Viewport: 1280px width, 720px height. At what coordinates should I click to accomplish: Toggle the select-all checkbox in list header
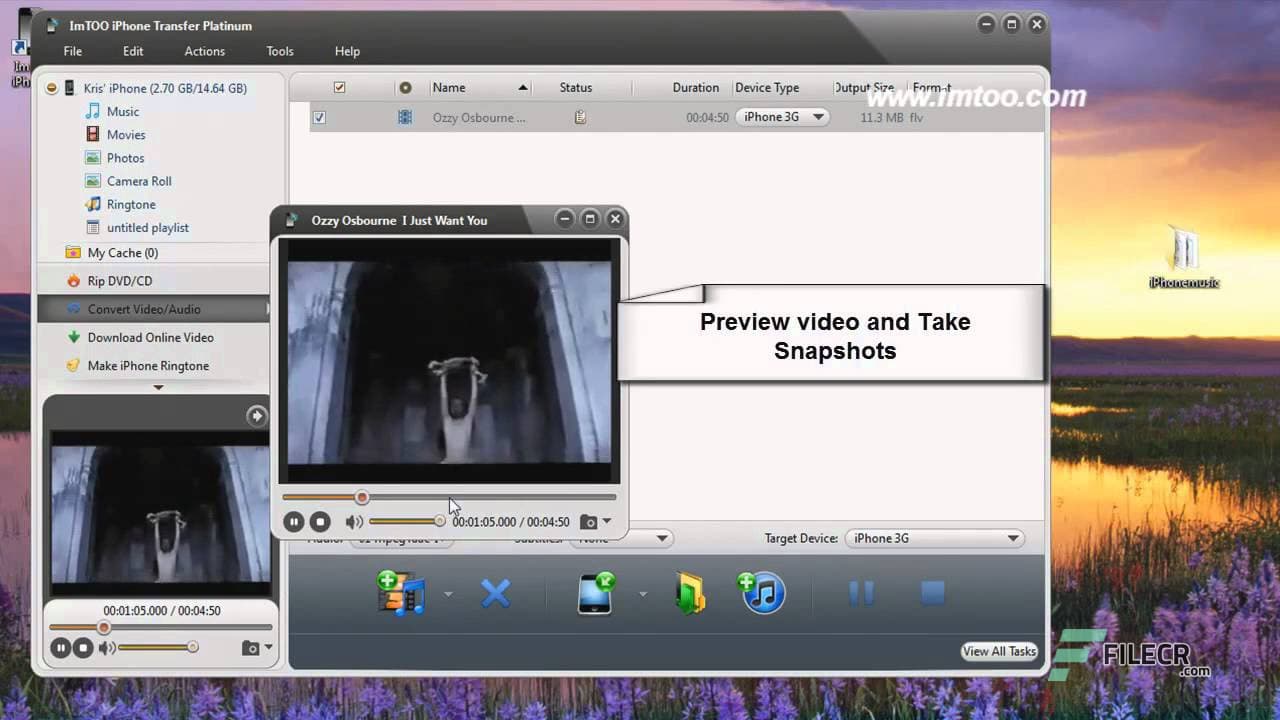(x=339, y=87)
